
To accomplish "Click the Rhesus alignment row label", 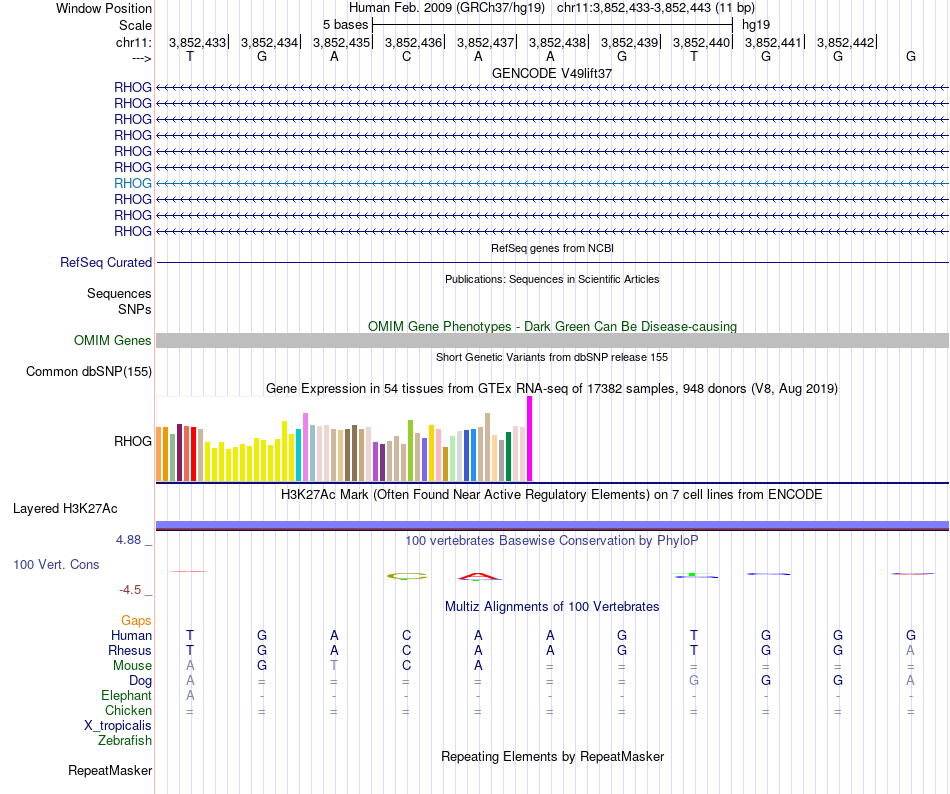I will click(130, 650).
